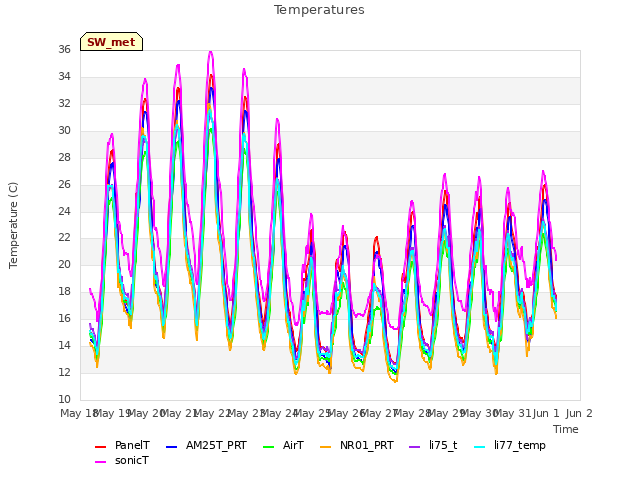
Task: Click the 24 y-axis tick label
Action: tap(64, 211)
